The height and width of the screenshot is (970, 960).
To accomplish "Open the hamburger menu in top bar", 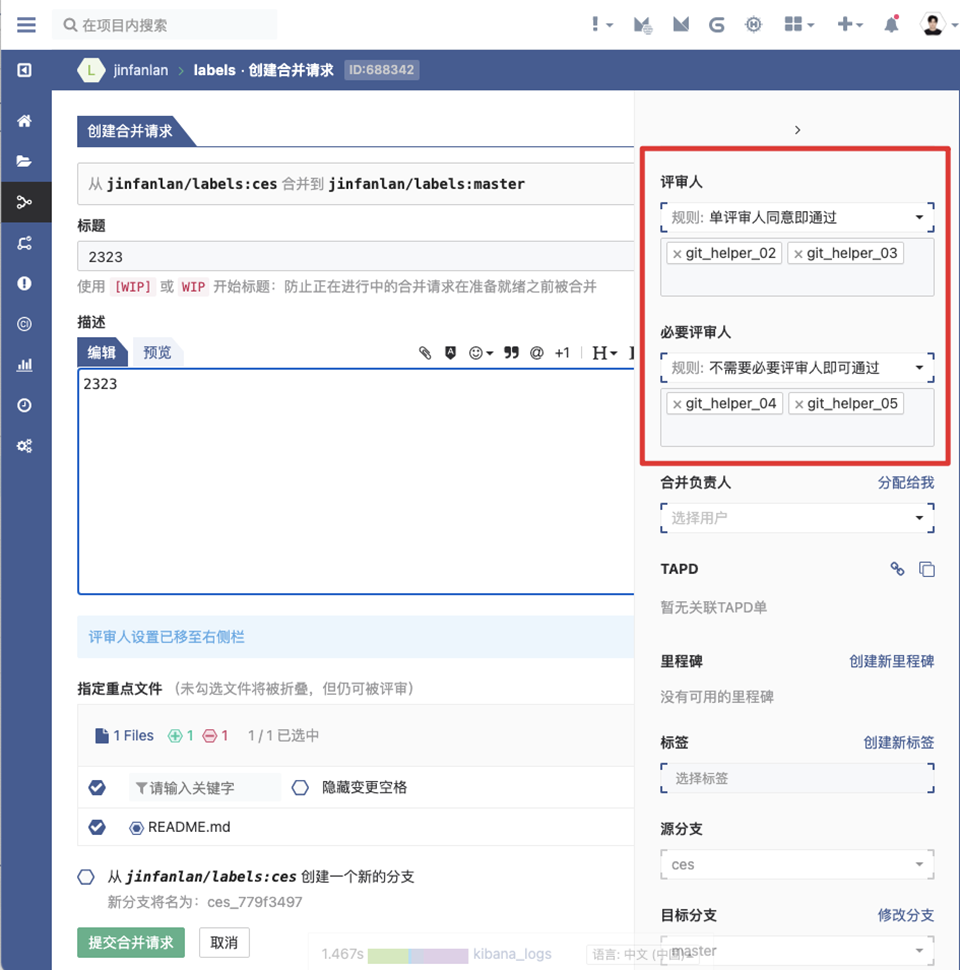I will tap(26, 25).
